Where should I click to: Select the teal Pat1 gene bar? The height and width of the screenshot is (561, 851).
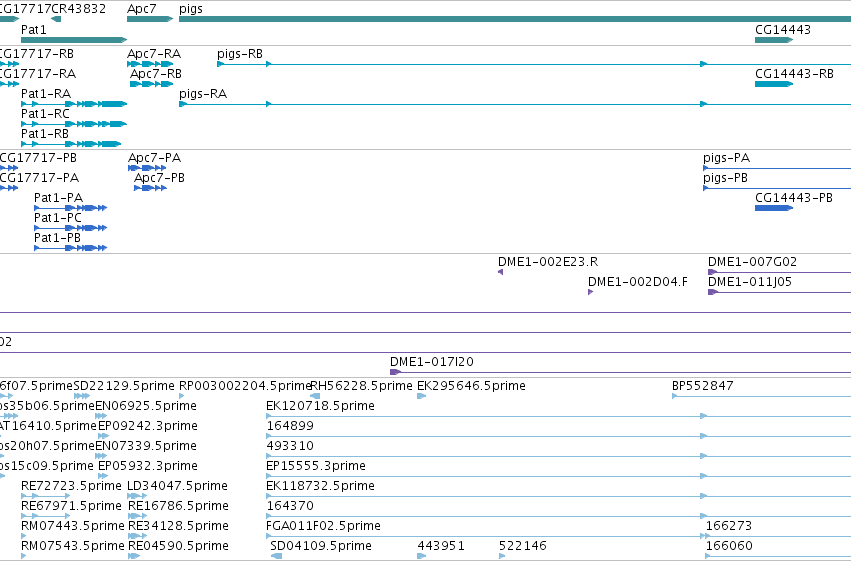[74, 40]
